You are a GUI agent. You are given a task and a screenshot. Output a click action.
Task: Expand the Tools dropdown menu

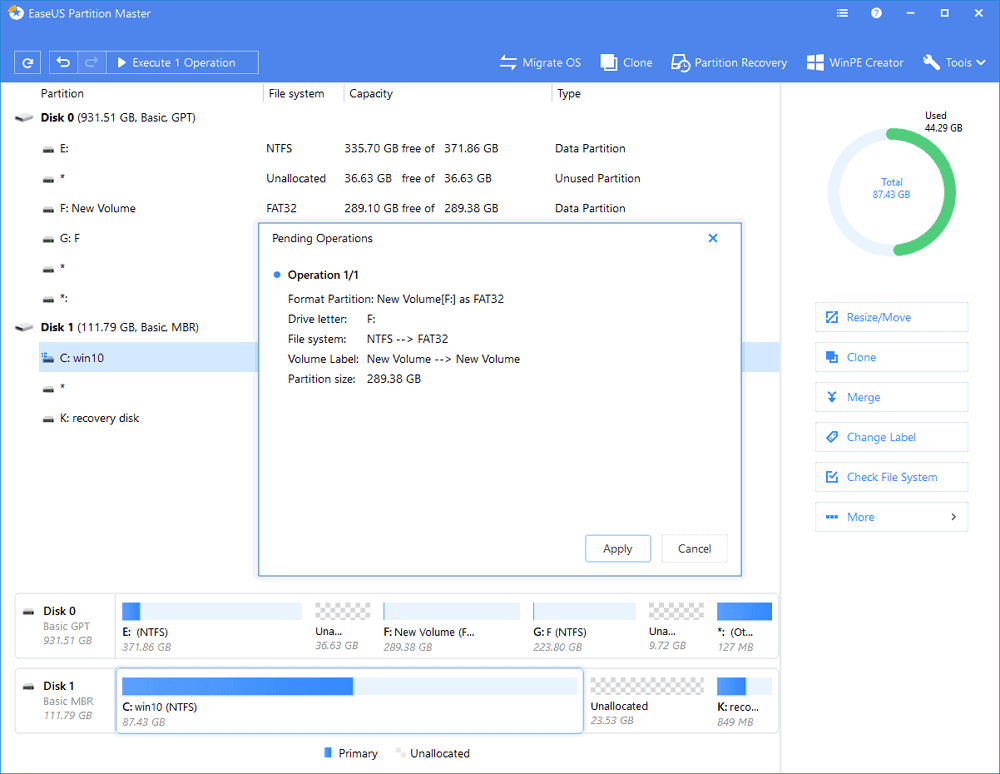click(x=957, y=62)
